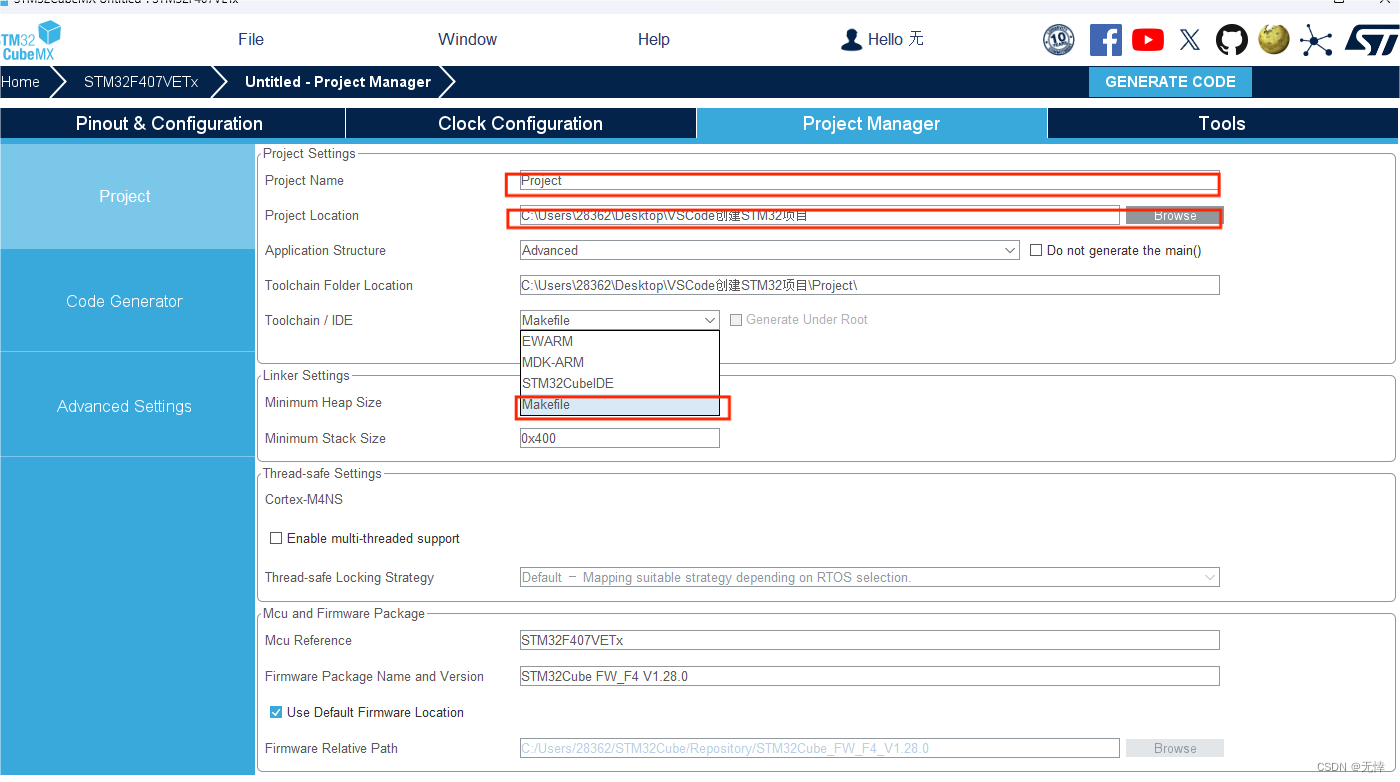Open the ST logo link
The width and height of the screenshot is (1400, 782).
tap(1370, 40)
